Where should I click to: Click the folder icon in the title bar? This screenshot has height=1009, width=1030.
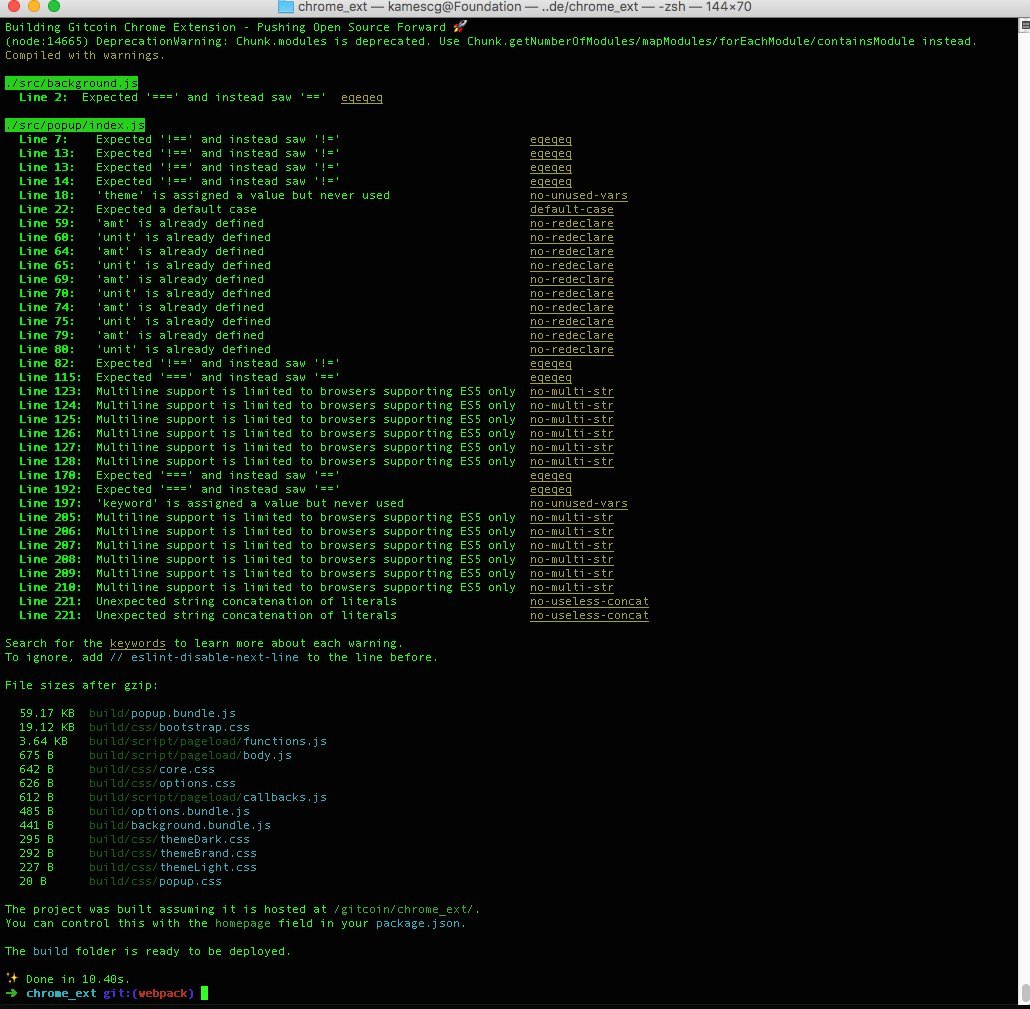pyautogui.click(x=286, y=7)
